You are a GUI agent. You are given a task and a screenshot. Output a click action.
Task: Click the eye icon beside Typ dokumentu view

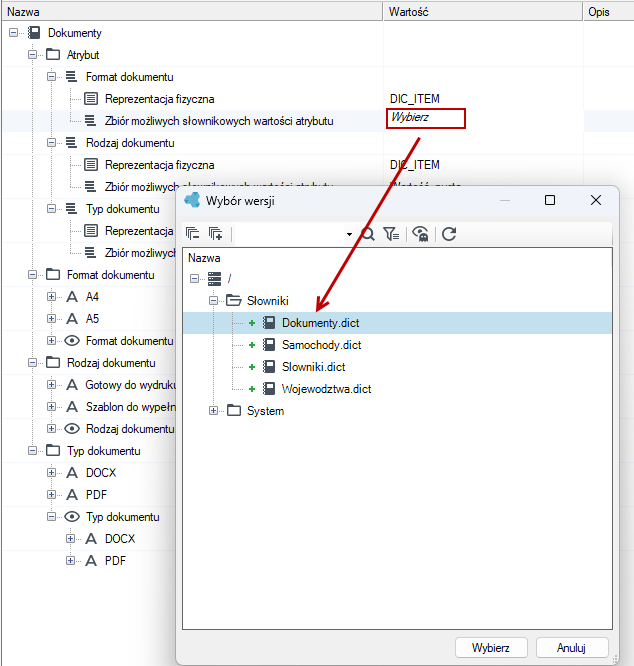click(x=72, y=516)
